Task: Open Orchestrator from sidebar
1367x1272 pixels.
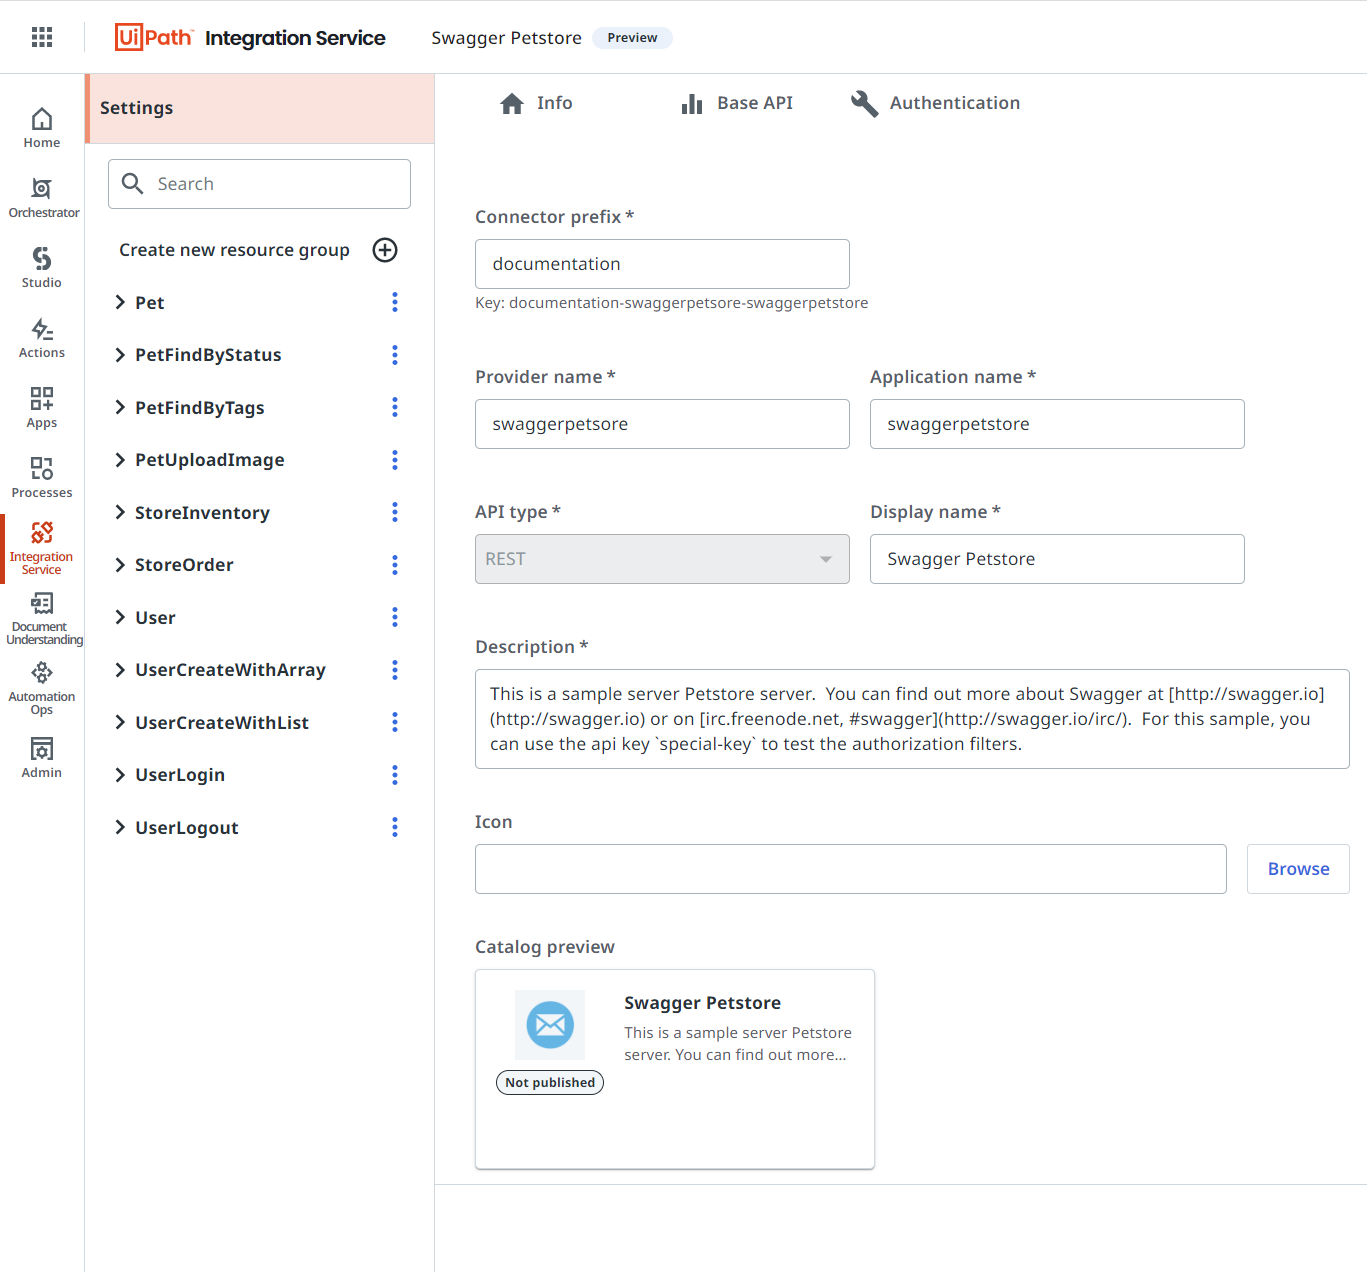Action: pyautogui.click(x=42, y=198)
